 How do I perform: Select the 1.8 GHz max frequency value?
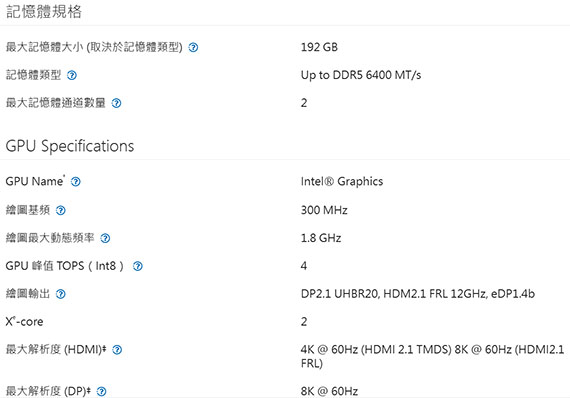[321, 238]
